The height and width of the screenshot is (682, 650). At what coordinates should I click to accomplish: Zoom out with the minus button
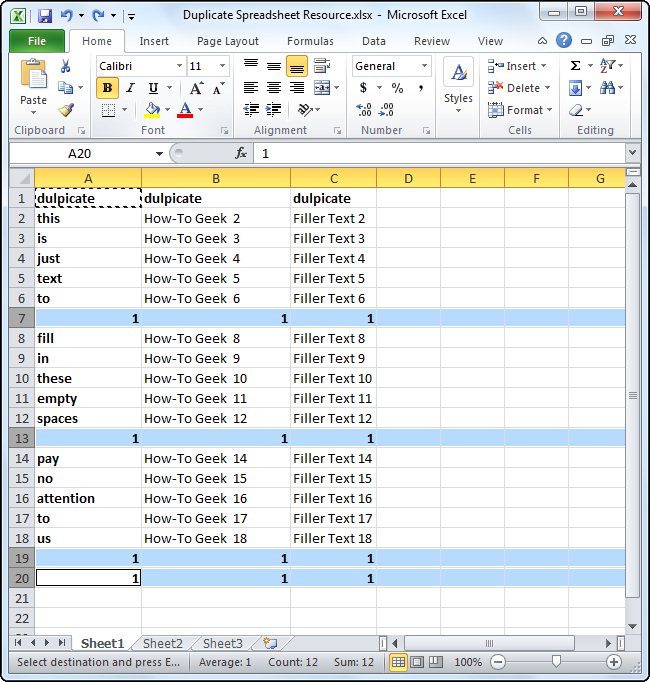click(x=498, y=662)
